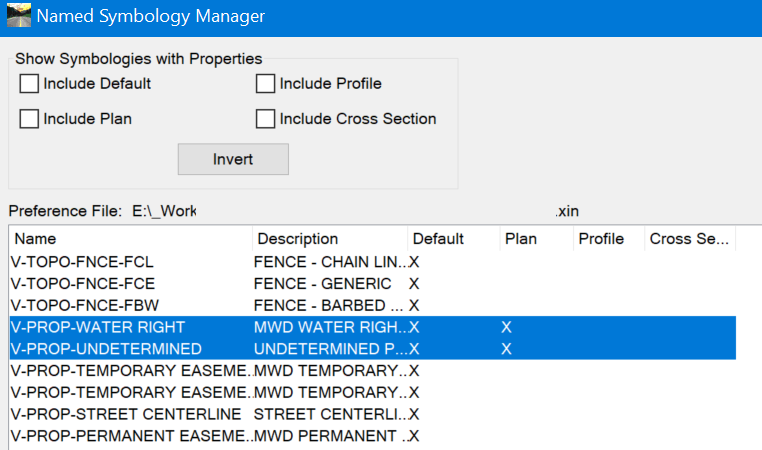762x450 pixels.
Task: Select the V-TOPO-FNCE-FBW row
Action: click(373, 305)
